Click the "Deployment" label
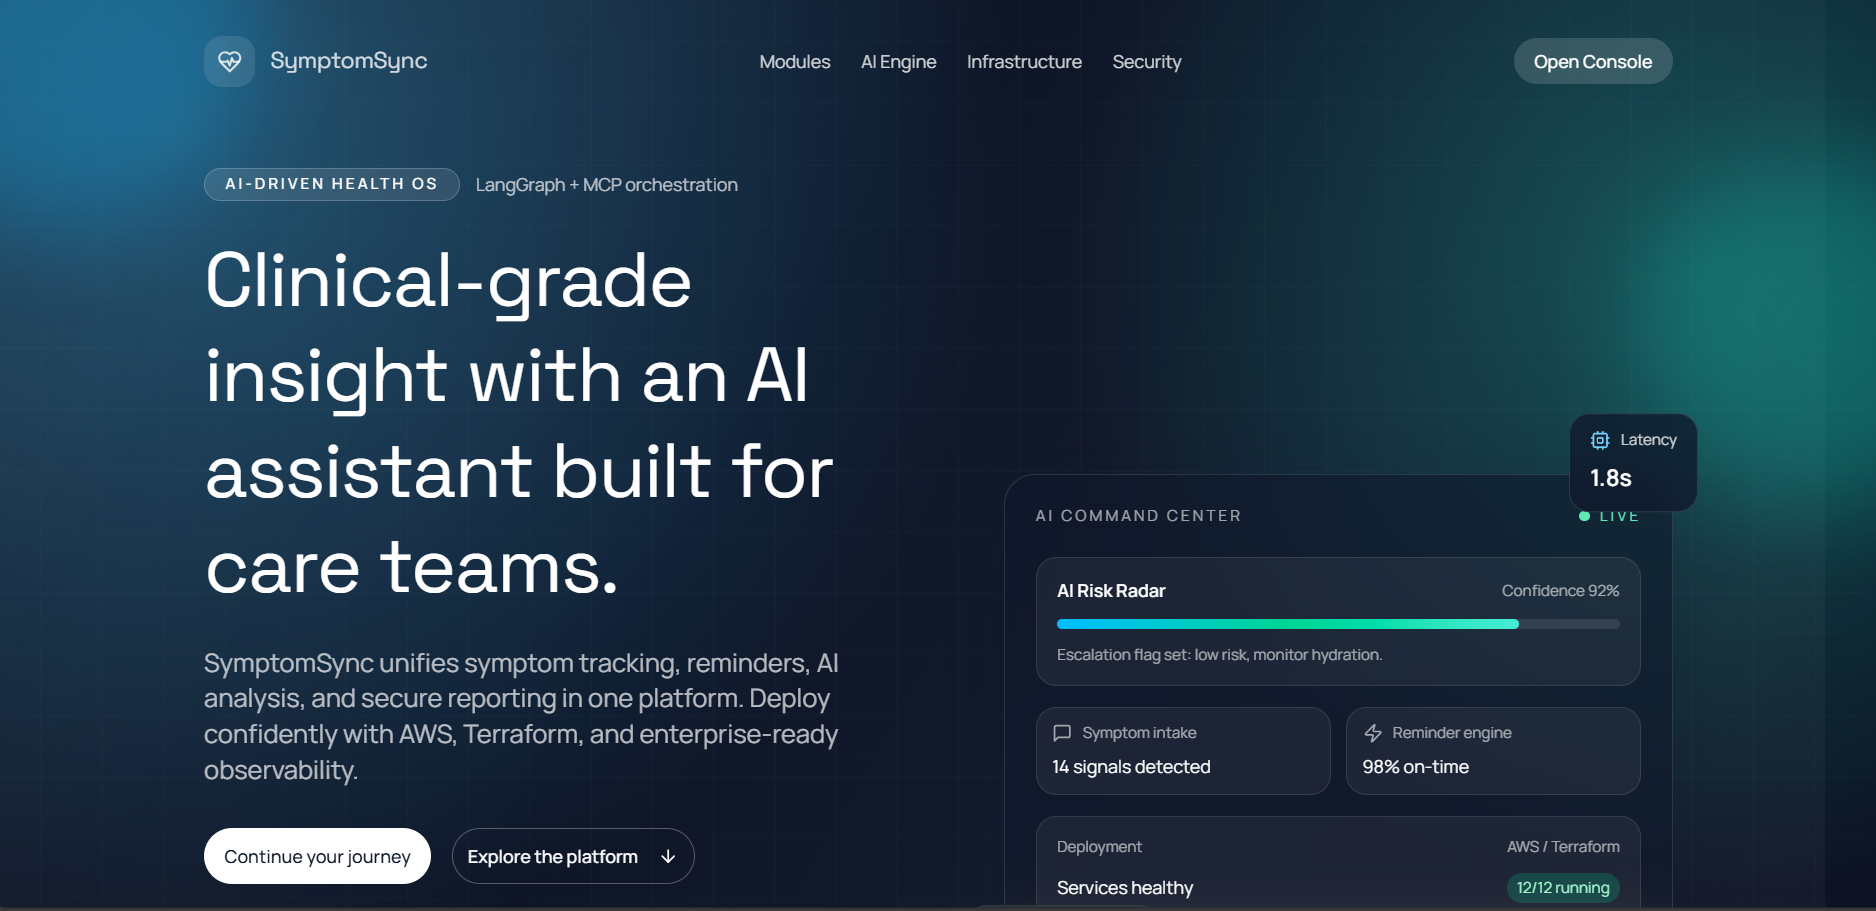Viewport: 1876px width, 911px height. point(1099,847)
